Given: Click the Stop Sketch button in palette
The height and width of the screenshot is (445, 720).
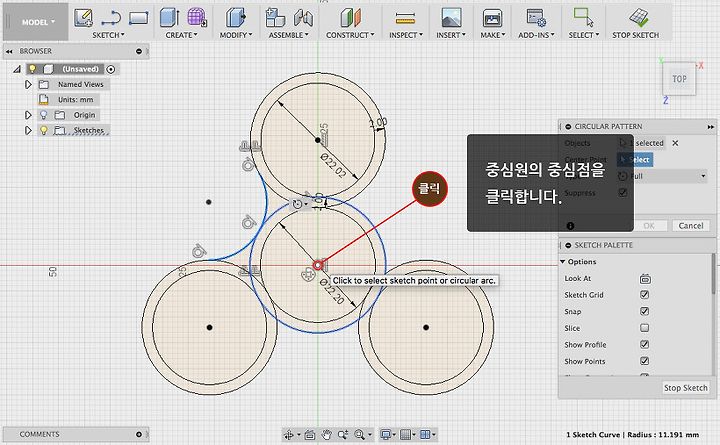Looking at the screenshot, I should point(686,388).
